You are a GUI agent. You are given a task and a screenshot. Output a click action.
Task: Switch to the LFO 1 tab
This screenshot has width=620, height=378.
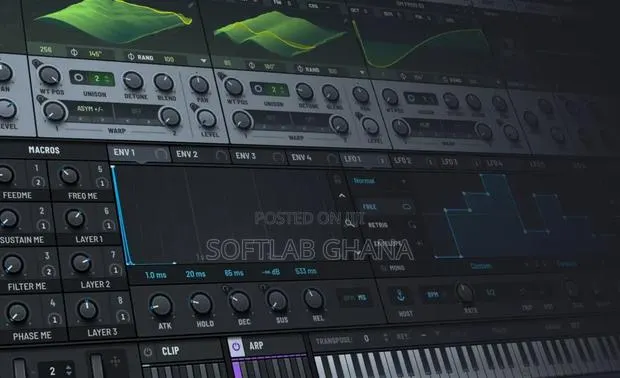[365, 160]
